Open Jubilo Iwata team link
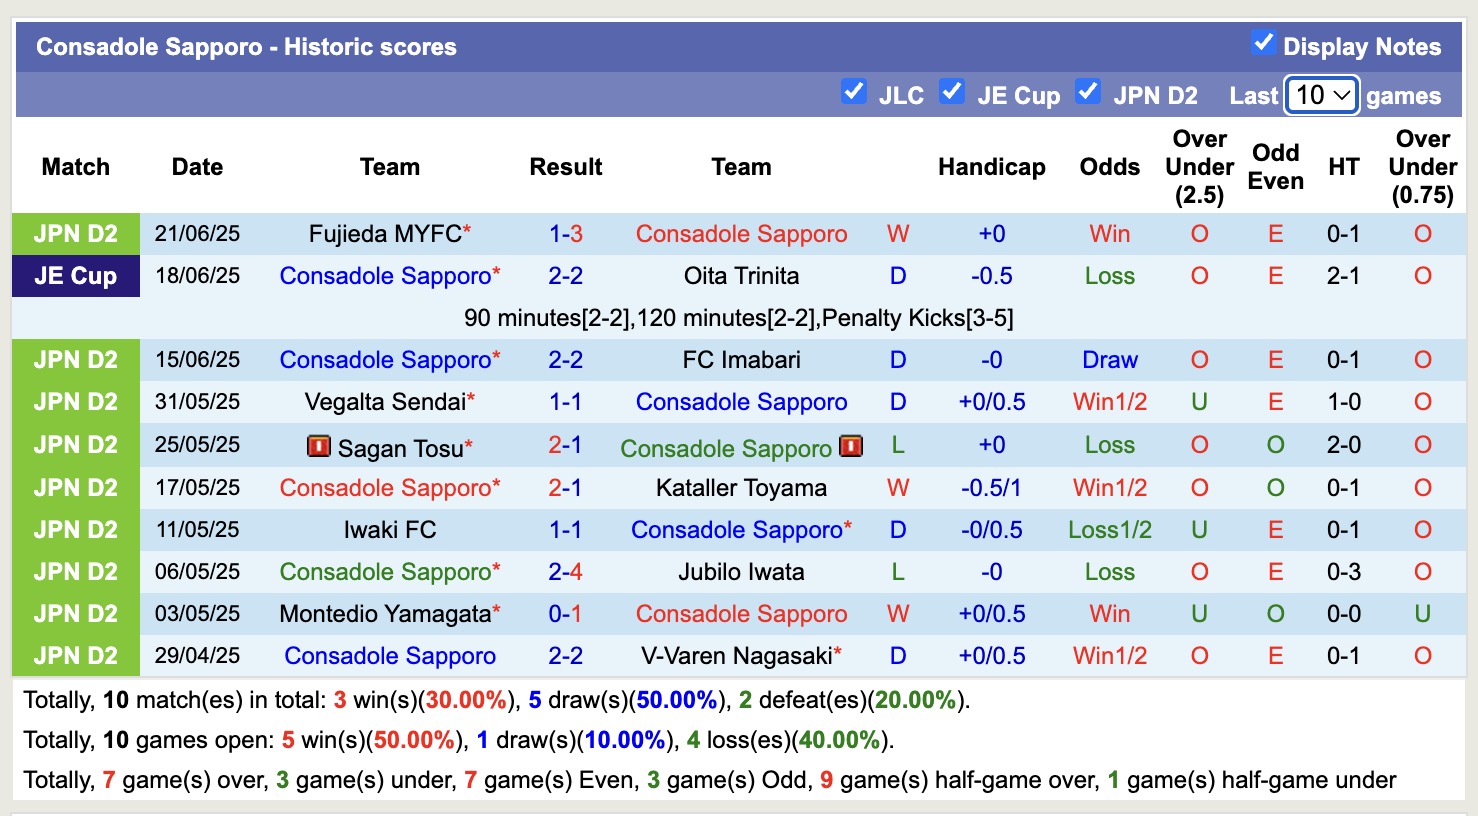This screenshot has width=1478, height=816. click(x=741, y=572)
